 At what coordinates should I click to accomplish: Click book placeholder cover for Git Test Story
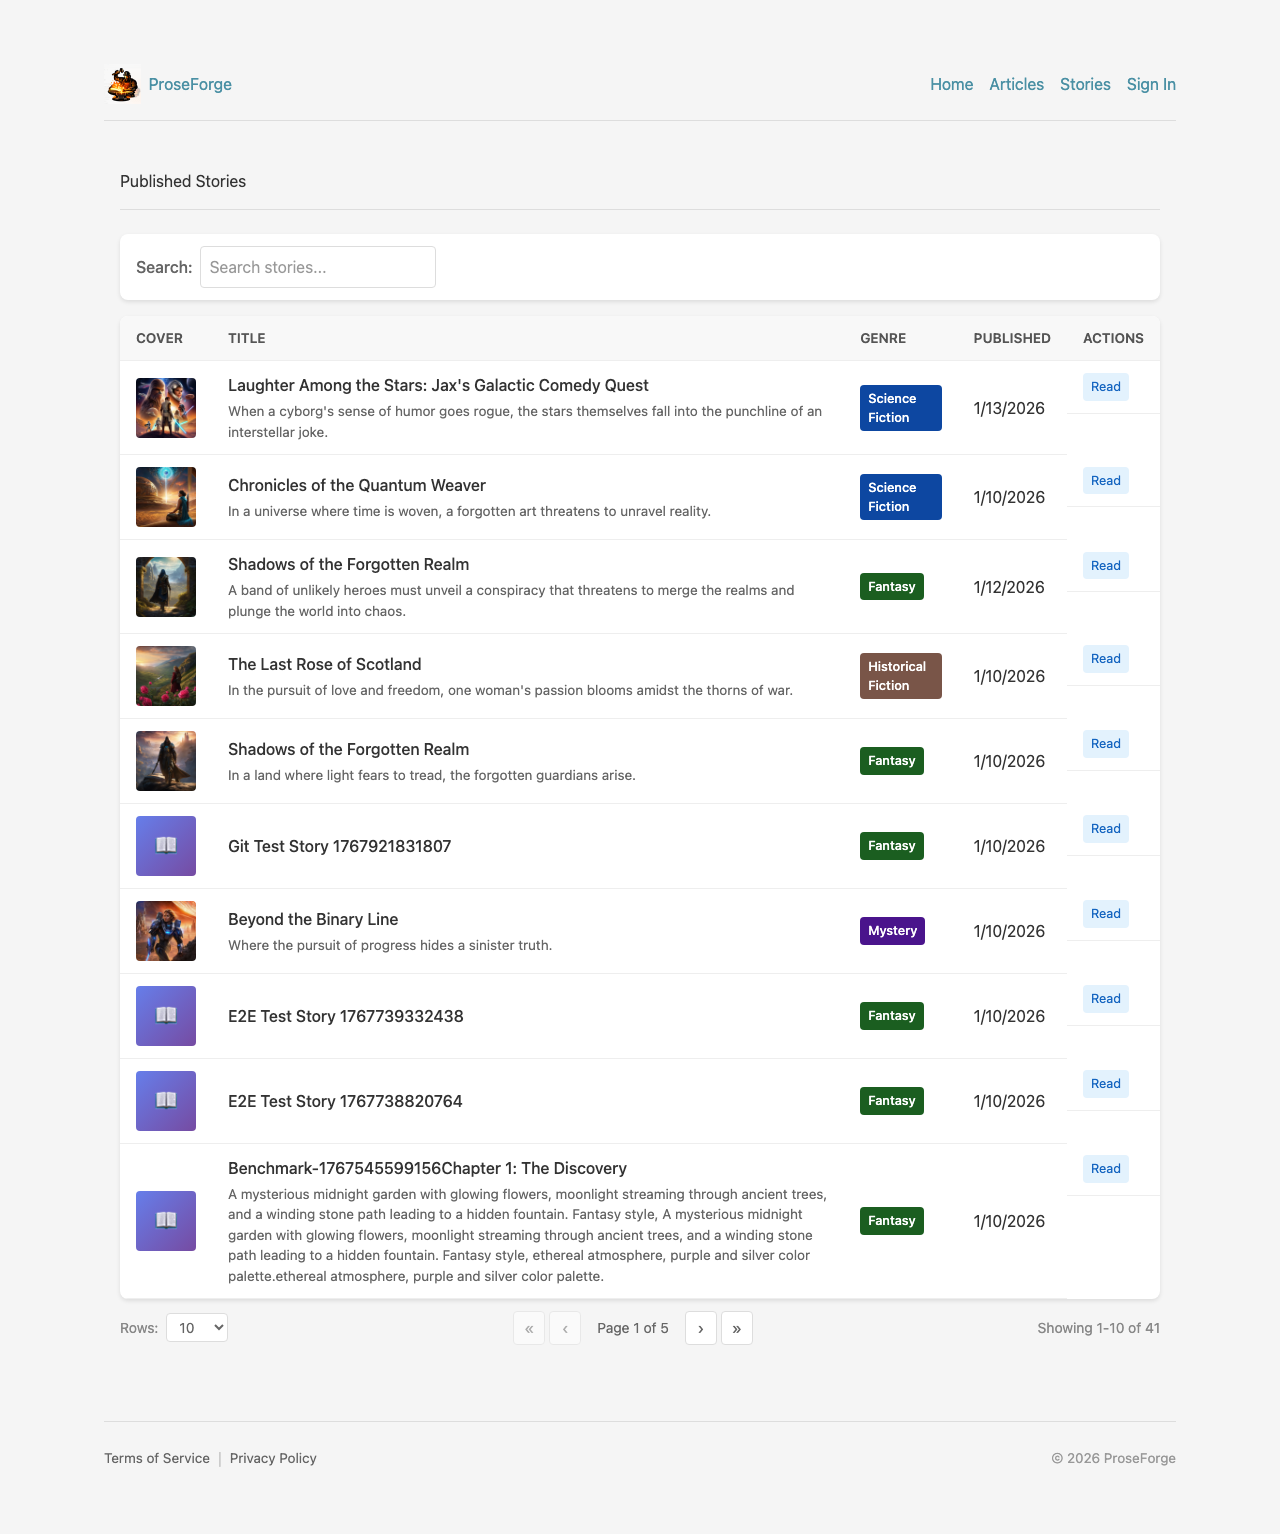pyautogui.click(x=166, y=846)
